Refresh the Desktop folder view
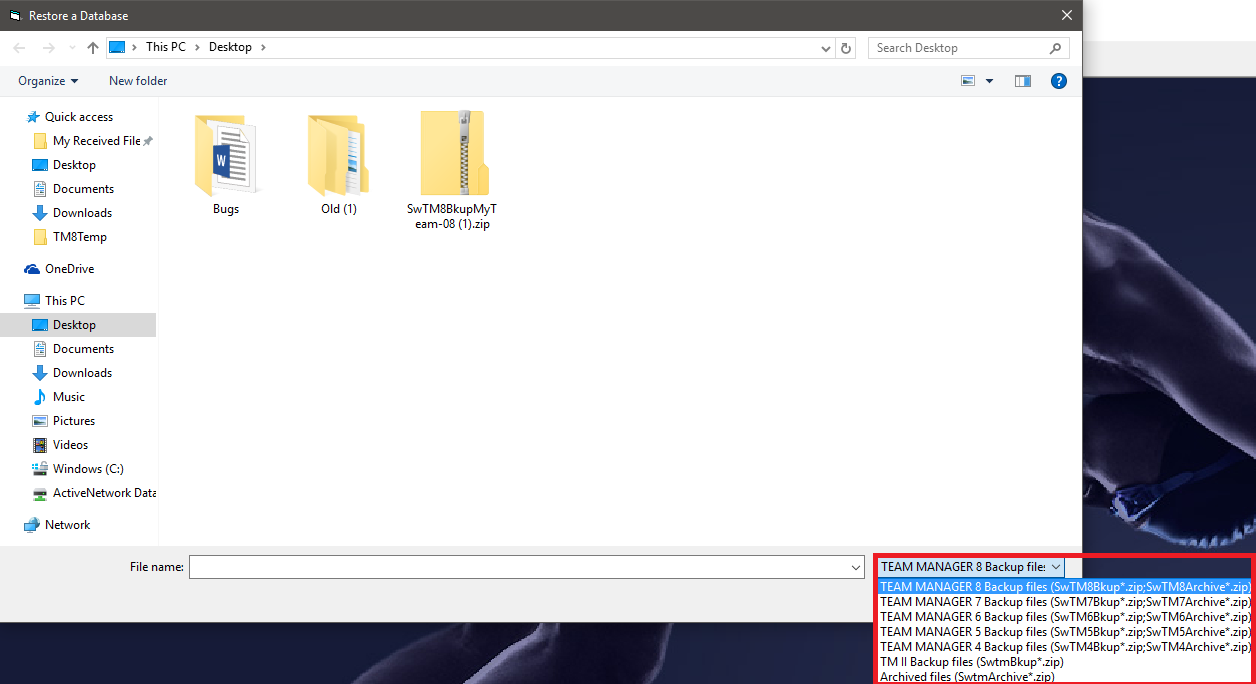The width and height of the screenshot is (1256, 684). pos(846,48)
